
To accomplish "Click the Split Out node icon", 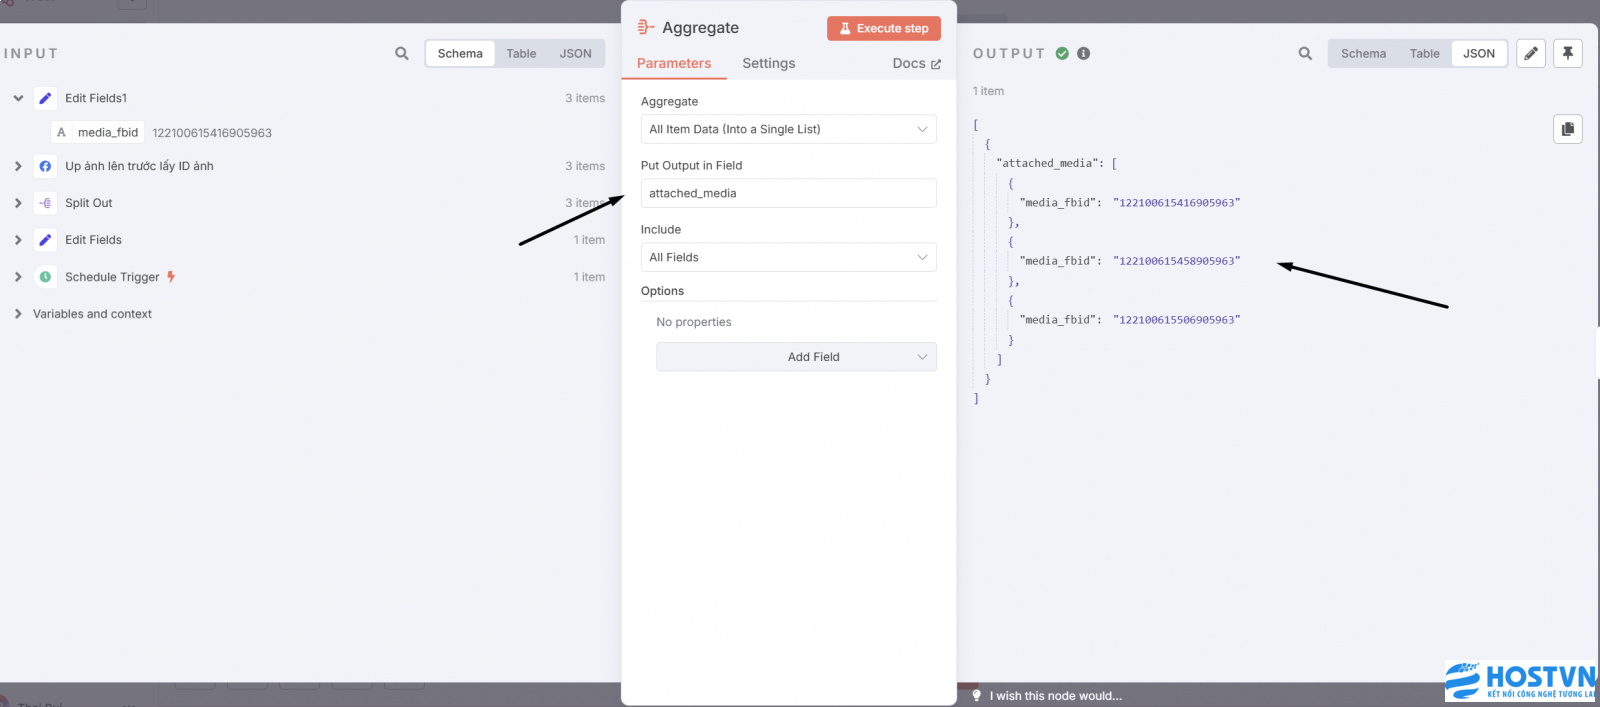I will click(x=45, y=203).
